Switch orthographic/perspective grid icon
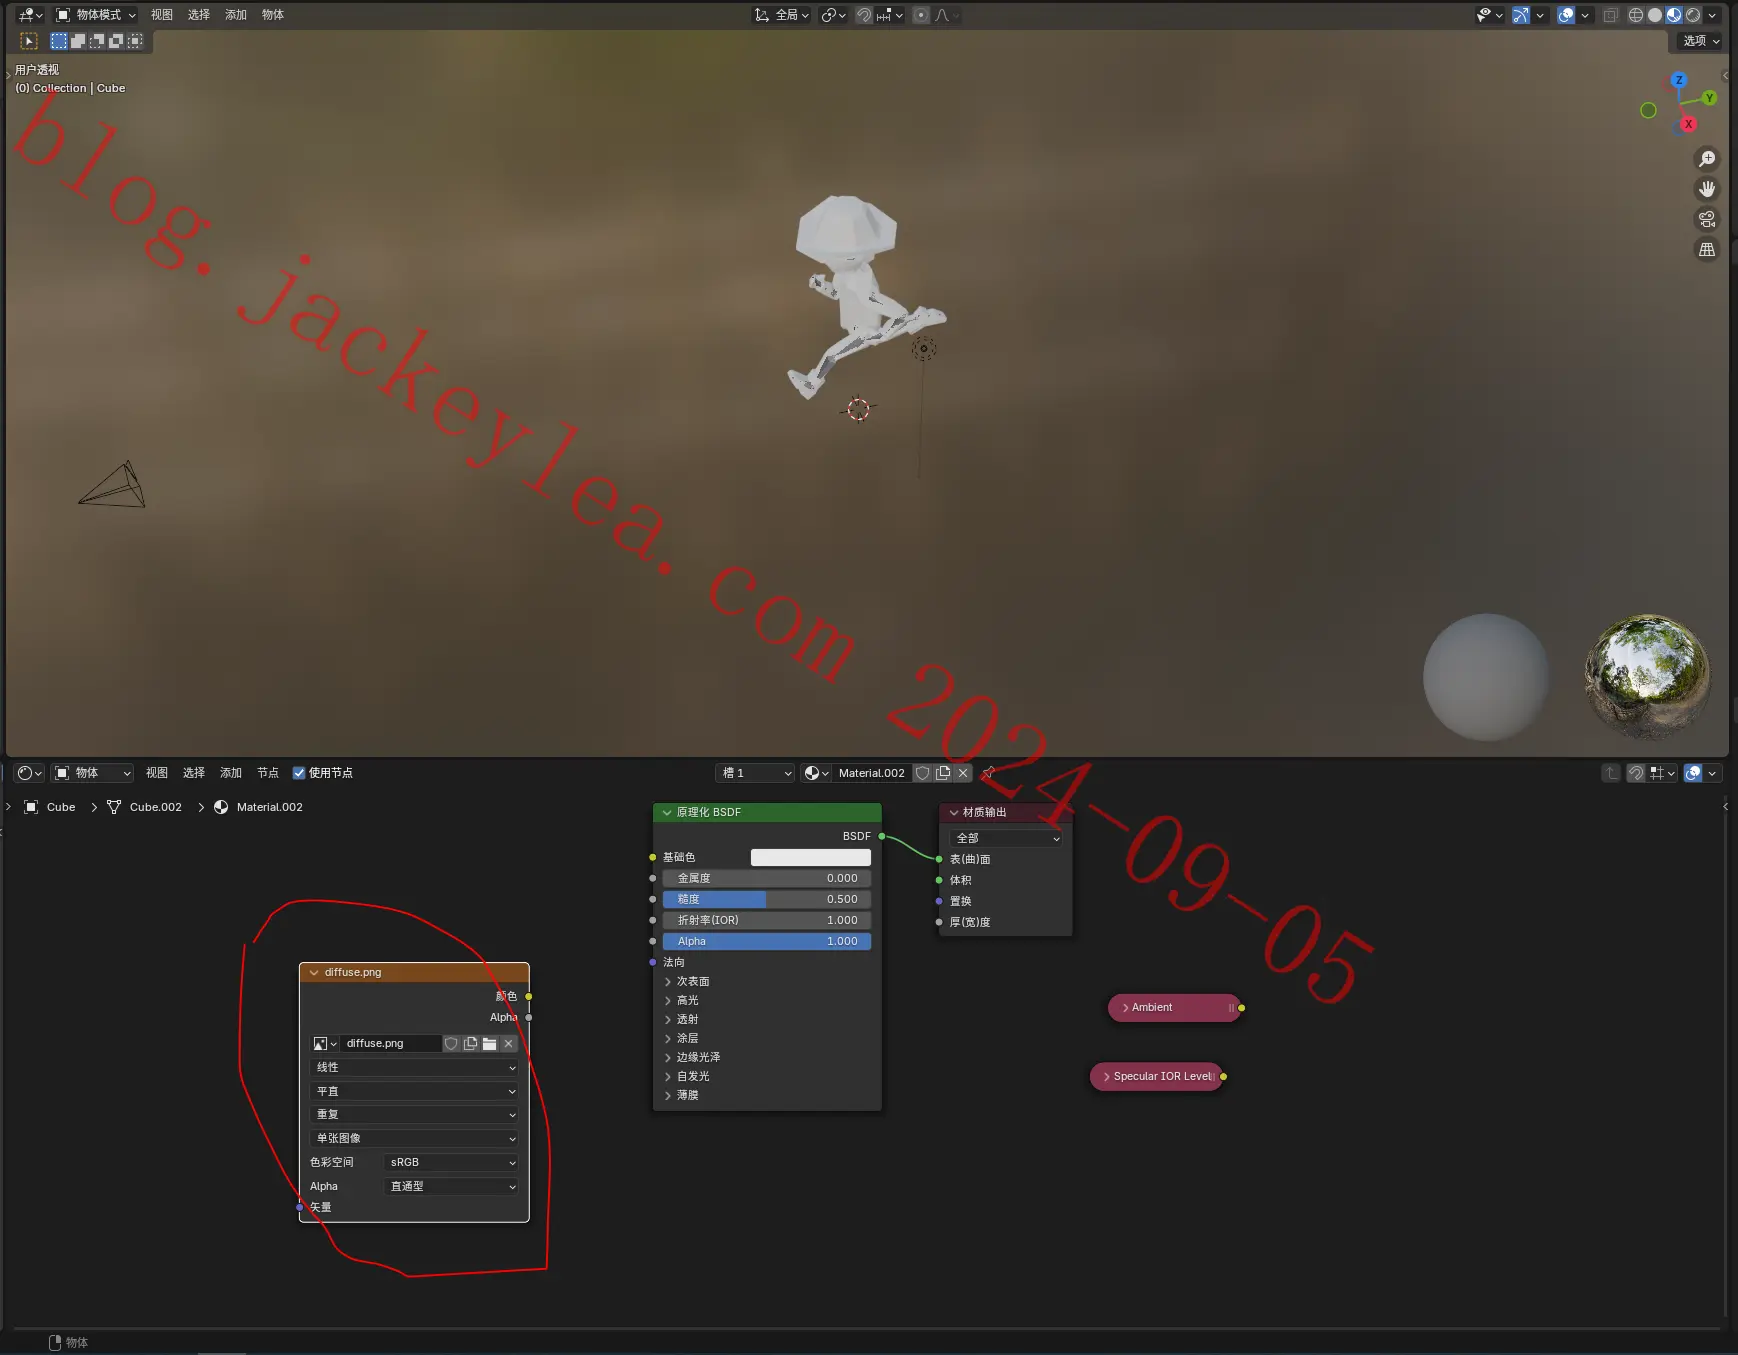Viewport: 1738px width, 1355px height. pyautogui.click(x=1707, y=249)
